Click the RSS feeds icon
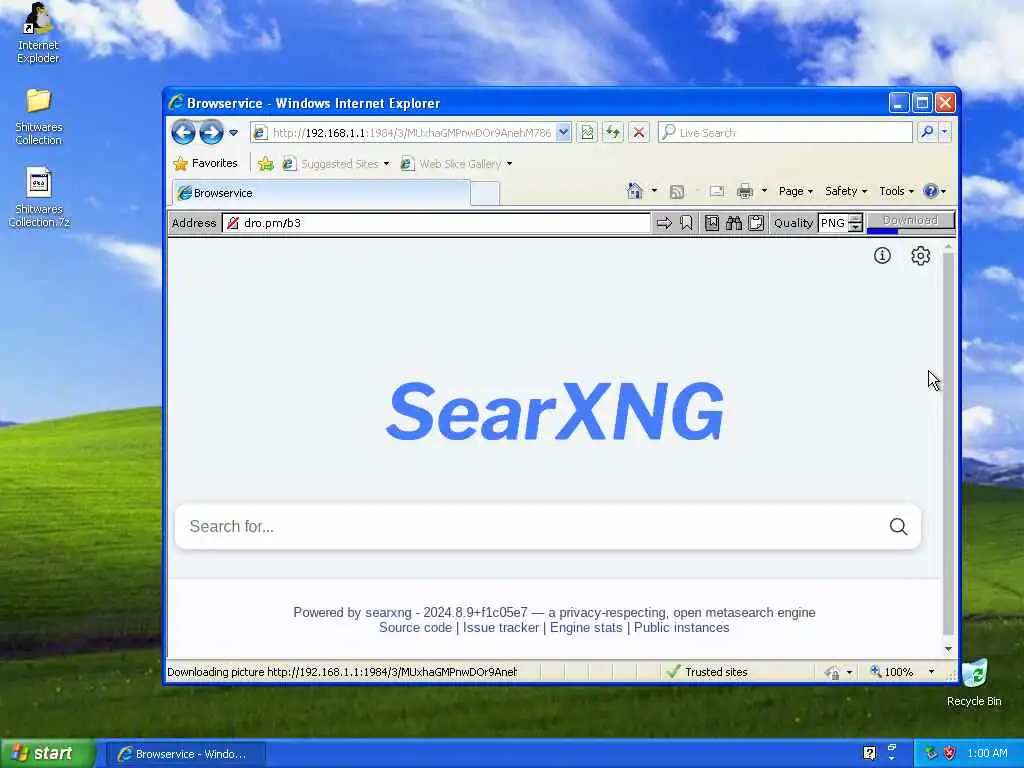Viewport: 1024px width, 768px height. point(677,191)
